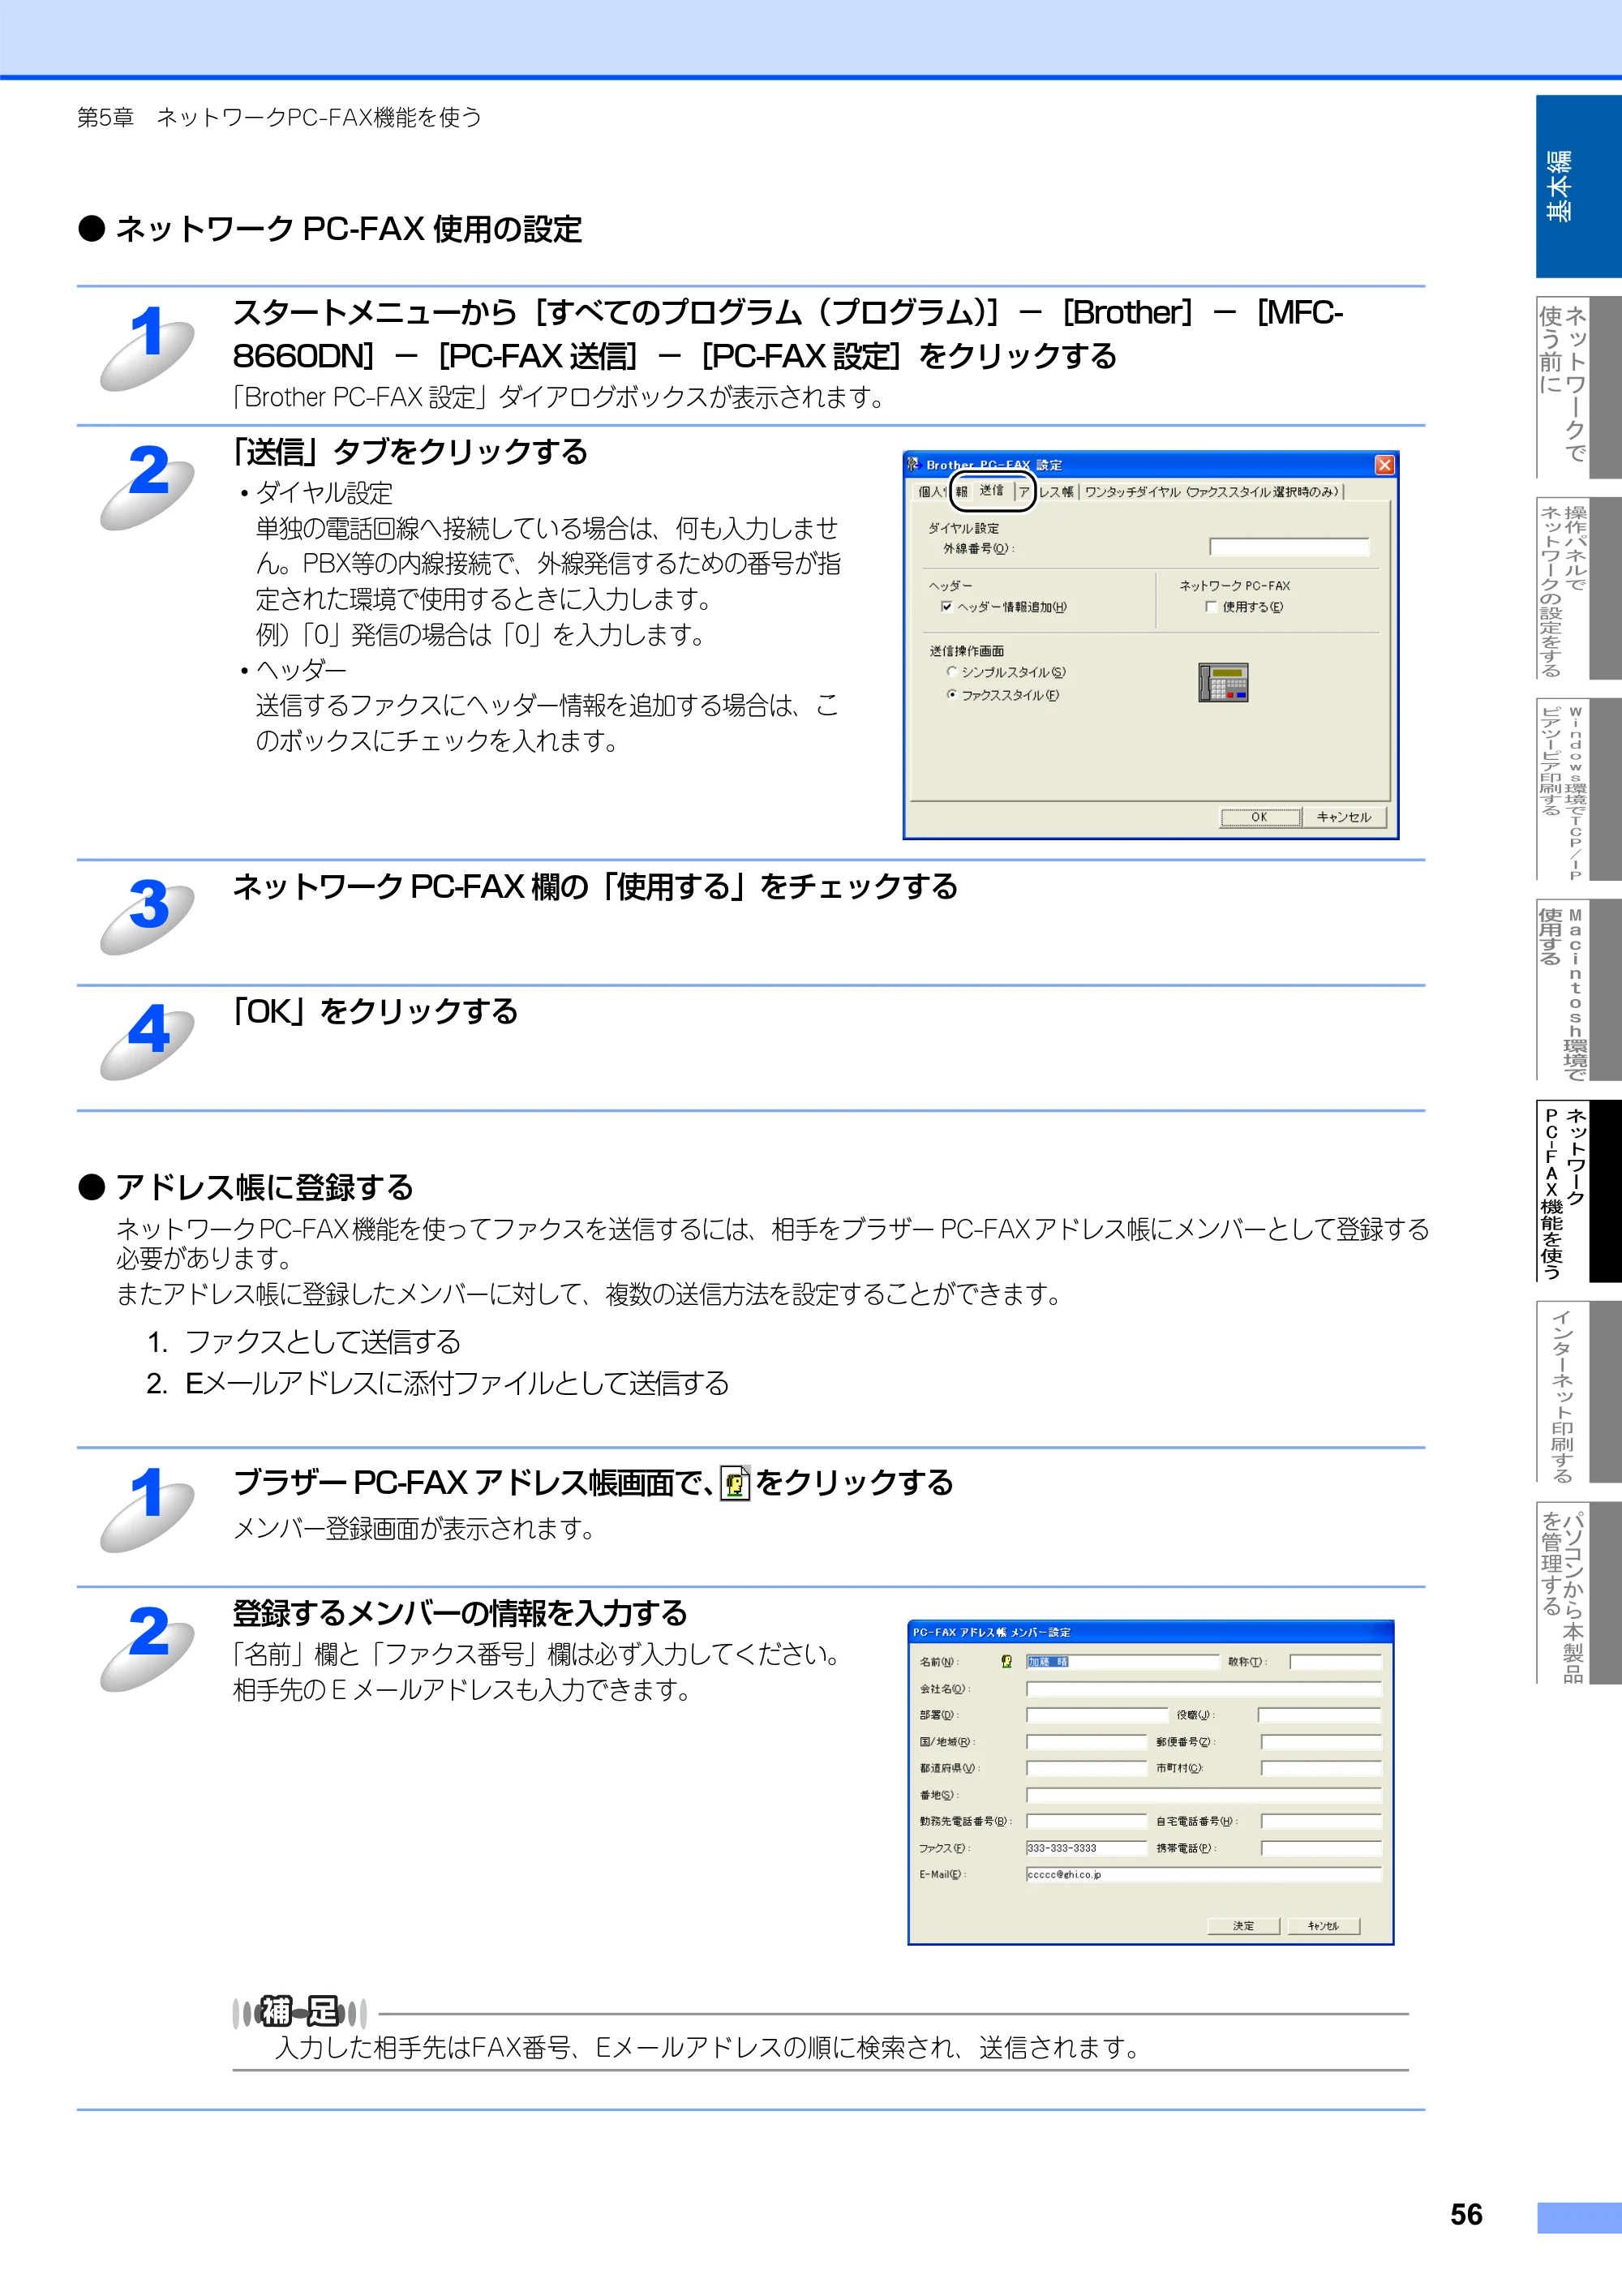Open the Windows環境でTCP/IP side tab
This screenshot has width=1622, height=2296.
pos(1578,789)
